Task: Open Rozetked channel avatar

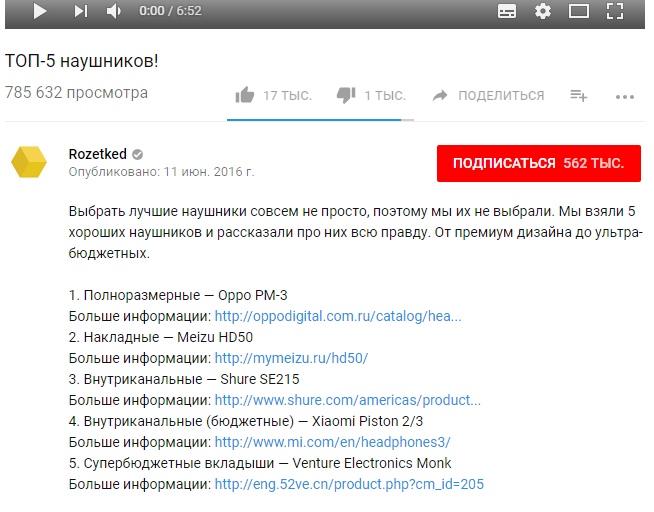Action: [x=29, y=162]
